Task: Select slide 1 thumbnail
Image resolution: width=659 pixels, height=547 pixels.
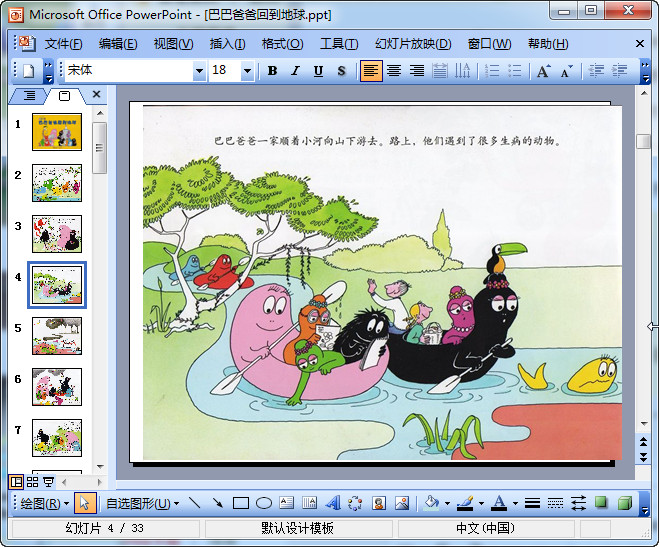Action: [x=57, y=131]
